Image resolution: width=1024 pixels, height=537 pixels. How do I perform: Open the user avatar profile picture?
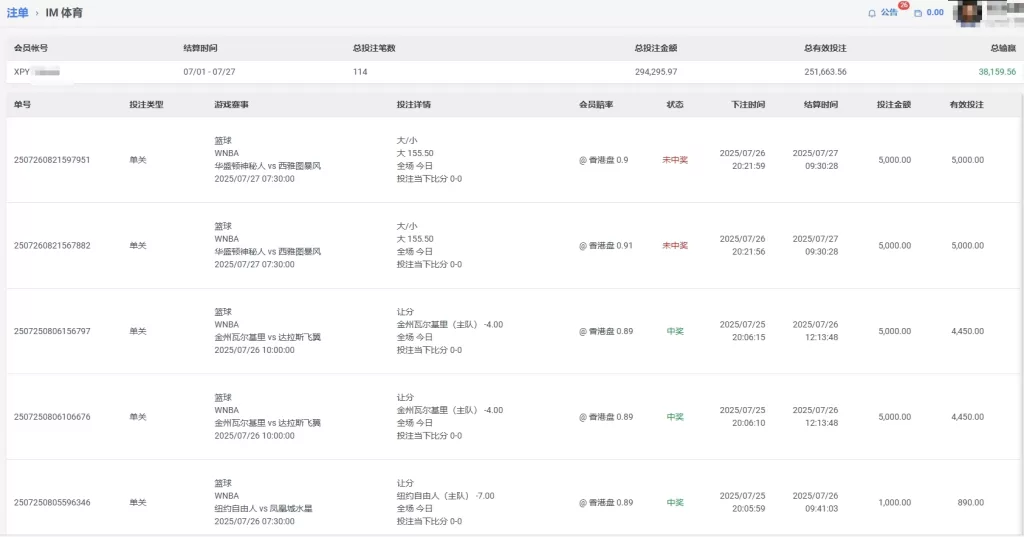tap(968, 13)
